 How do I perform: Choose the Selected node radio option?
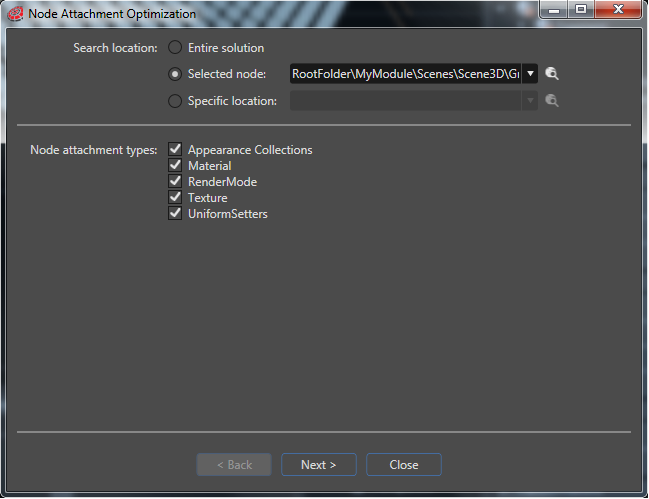pos(175,74)
